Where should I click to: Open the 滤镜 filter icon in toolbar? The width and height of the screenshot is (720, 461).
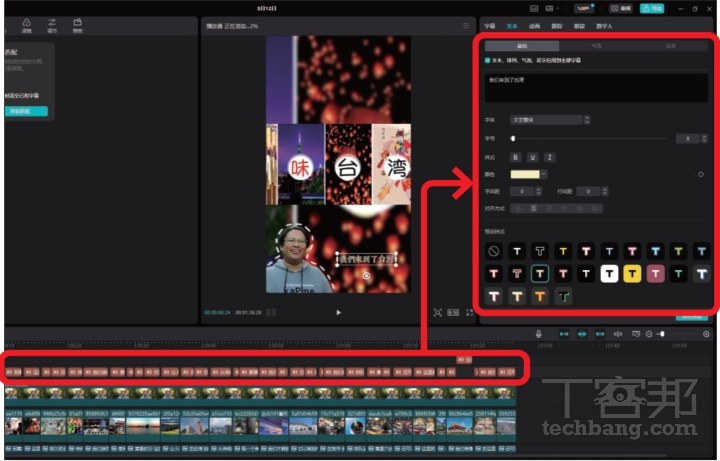(27, 25)
